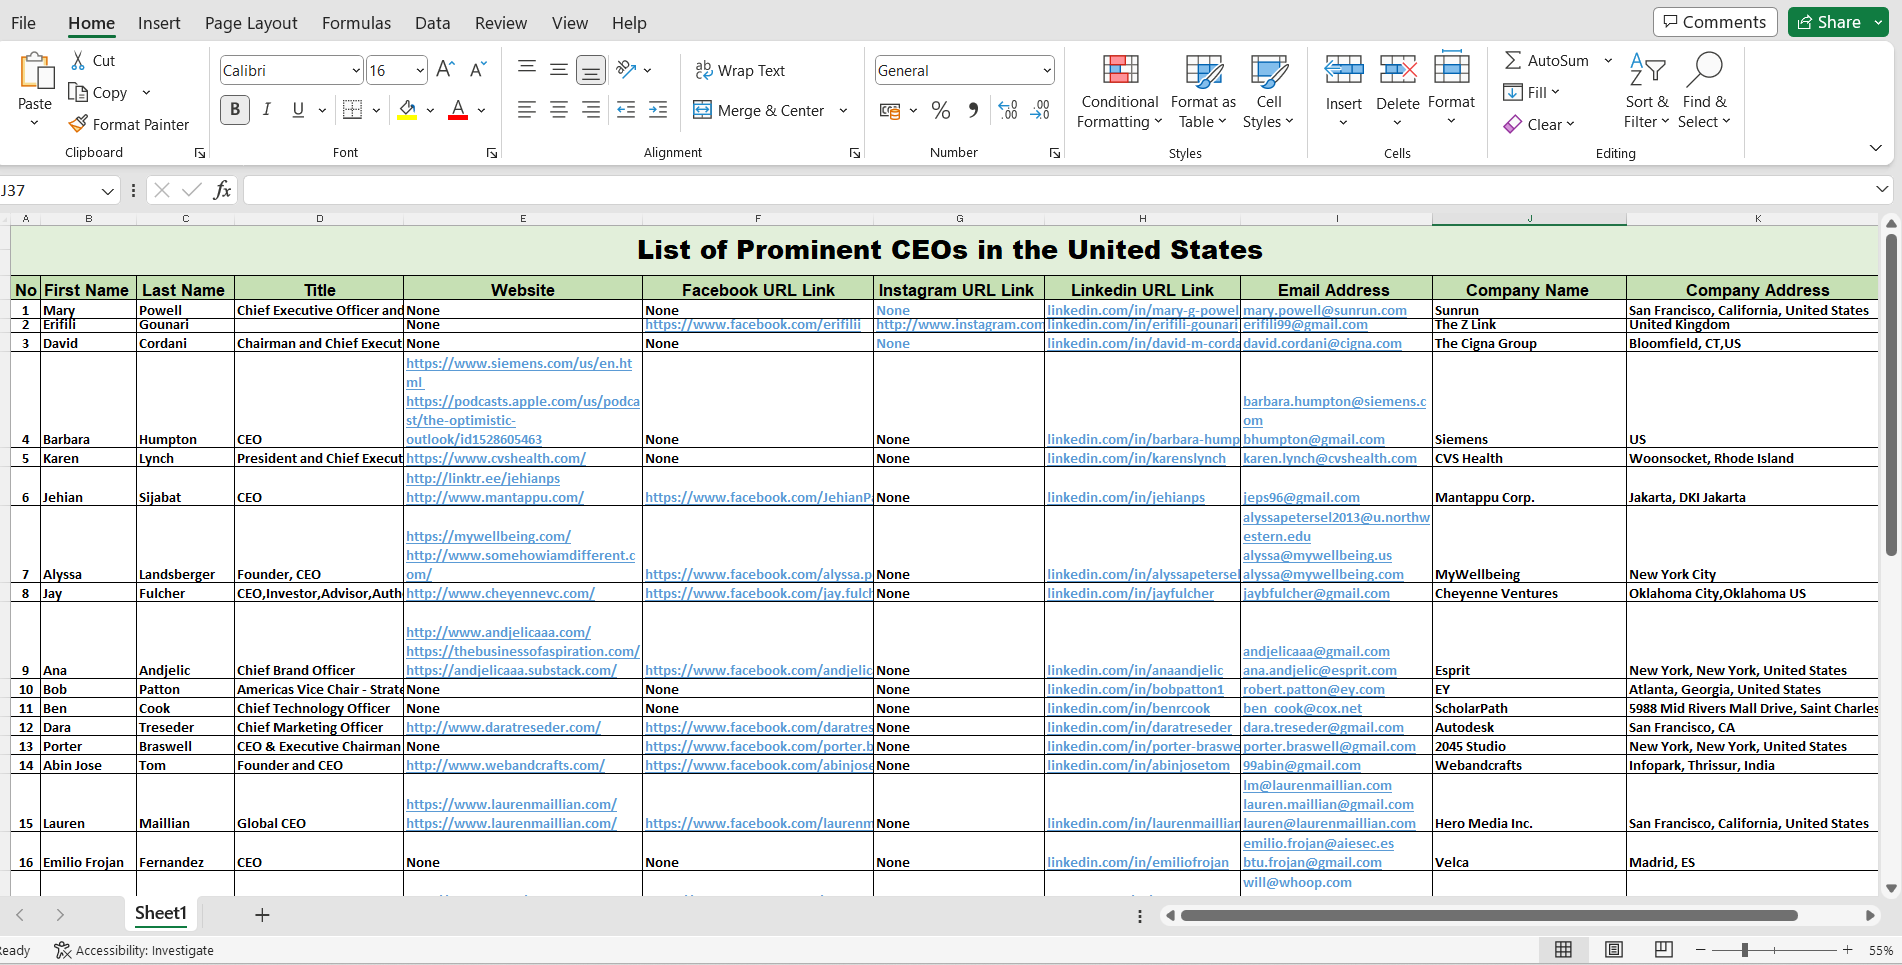Open the File menu
The height and width of the screenshot is (965, 1902).
(23, 23)
